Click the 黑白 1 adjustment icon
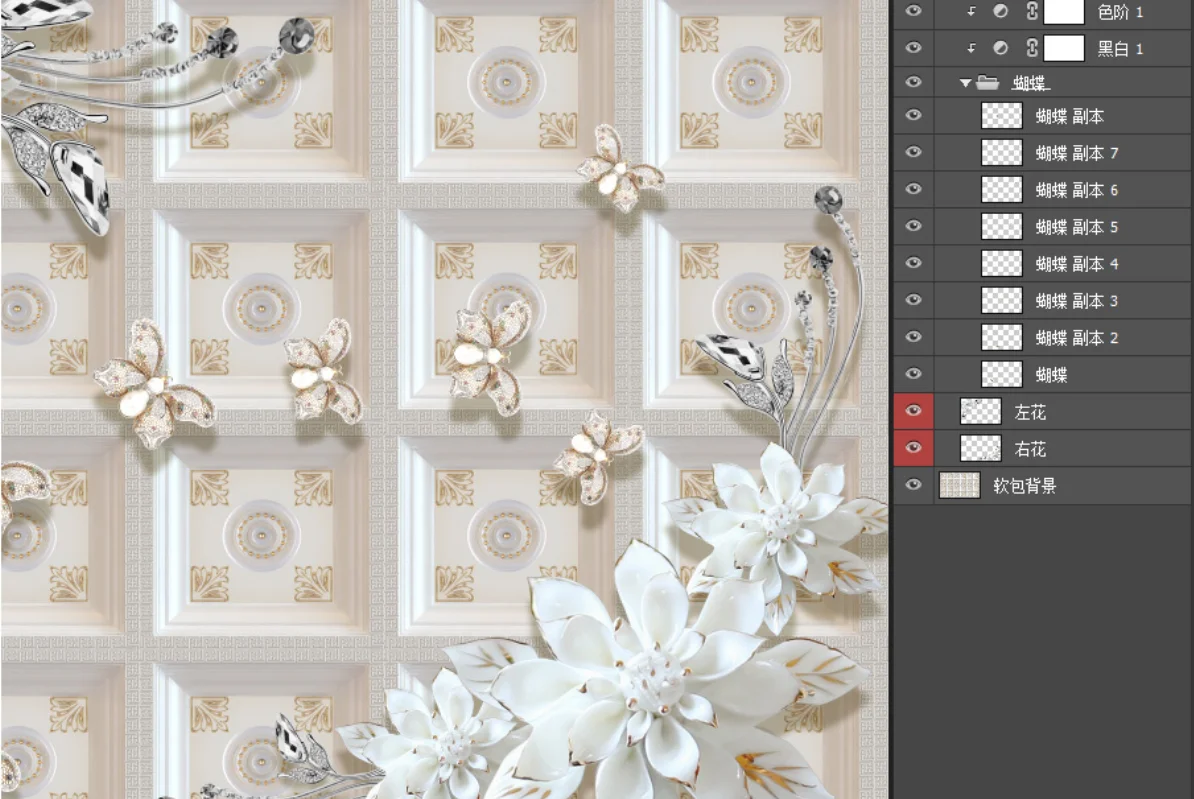 click(1001, 47)
